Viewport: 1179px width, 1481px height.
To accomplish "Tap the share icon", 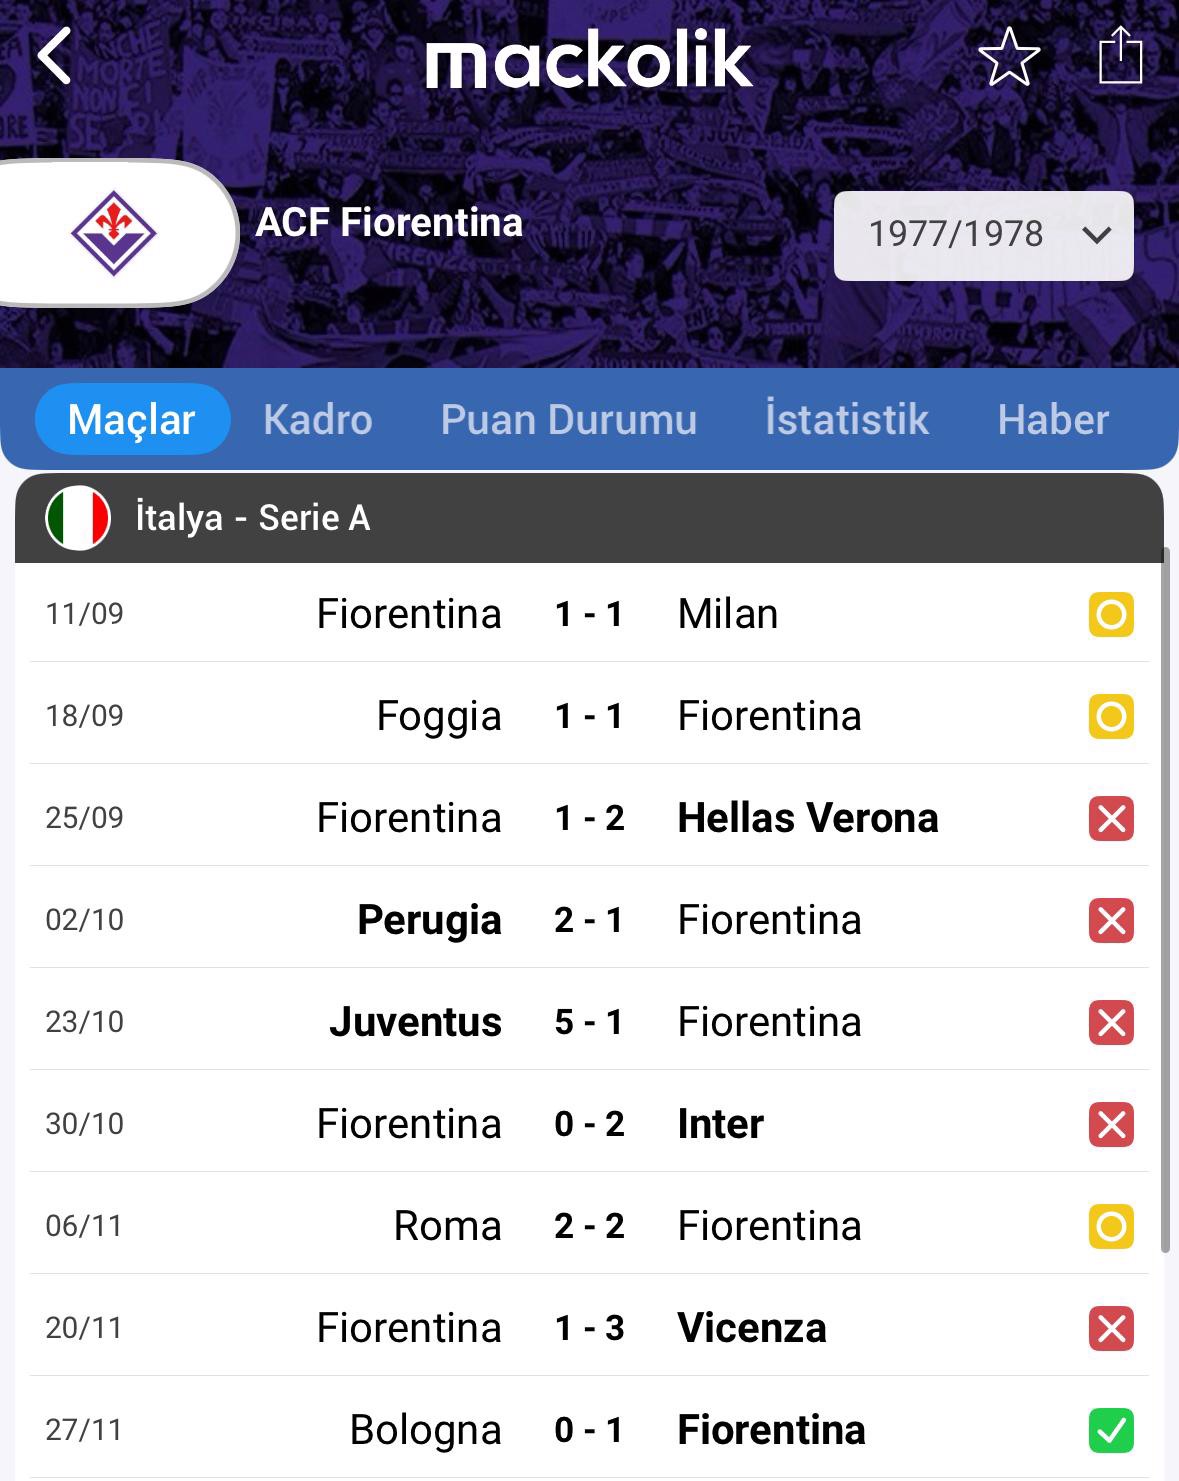I will pyautogui.click(x=1120, y=56).
